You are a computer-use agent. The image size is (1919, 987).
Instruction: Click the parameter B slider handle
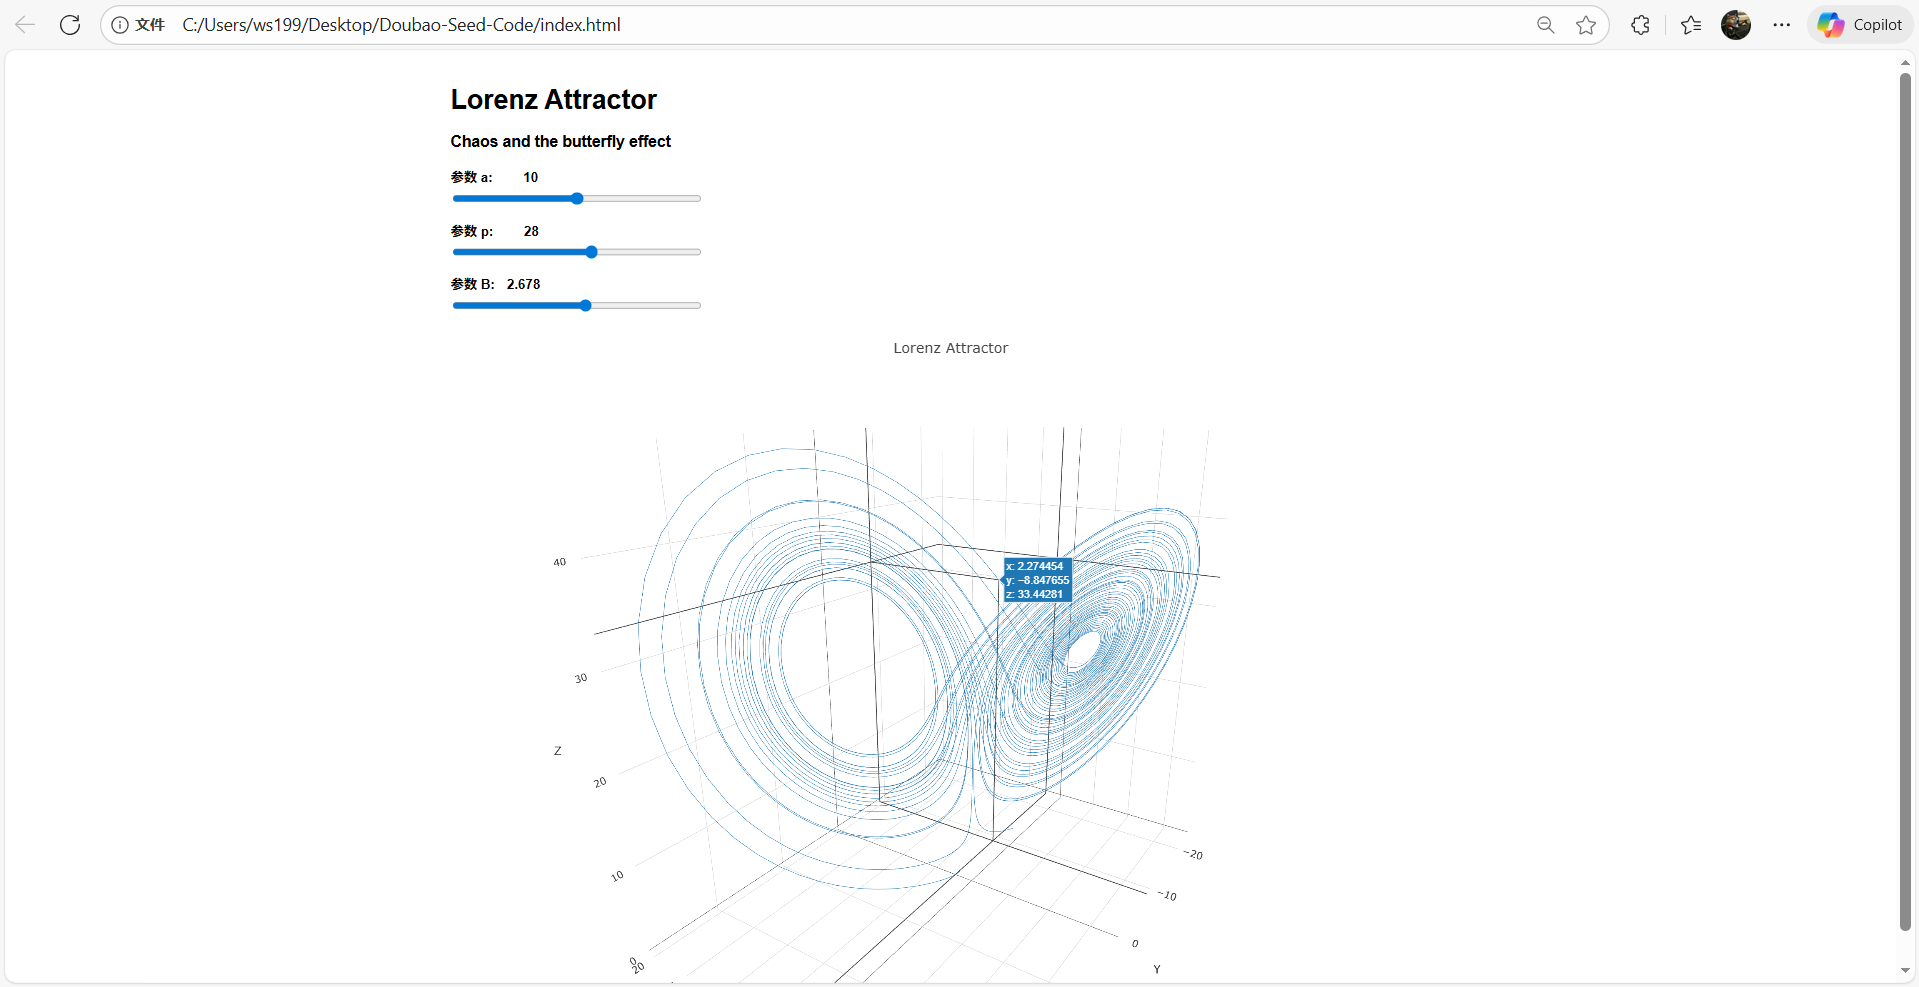(586, 306)
